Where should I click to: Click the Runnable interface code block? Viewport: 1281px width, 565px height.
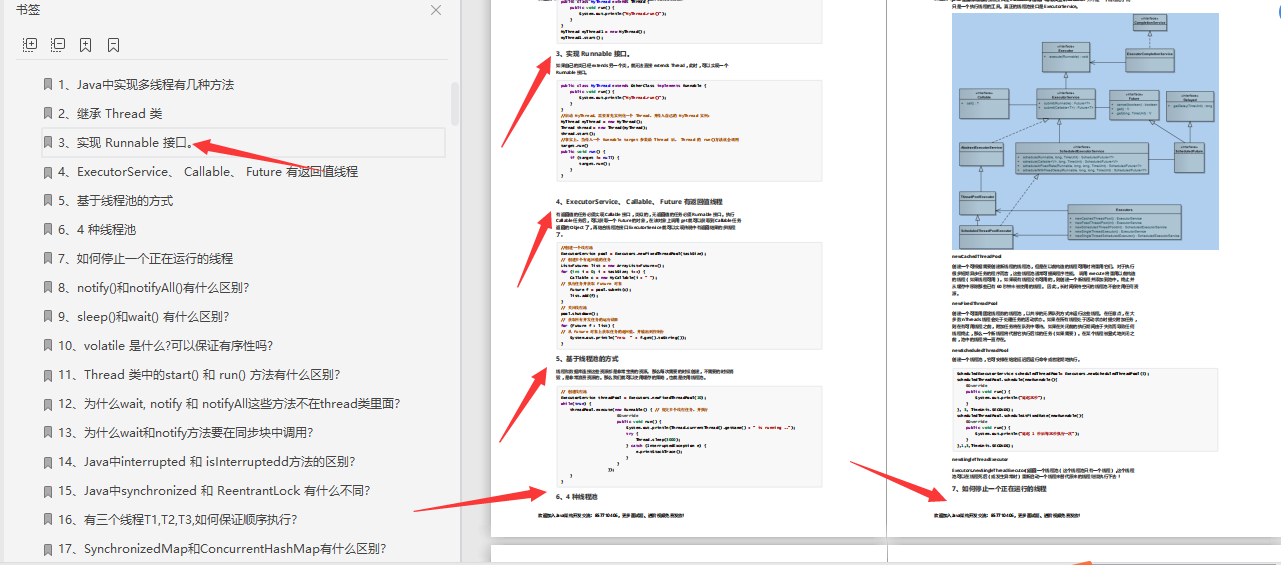click(690, 130)
